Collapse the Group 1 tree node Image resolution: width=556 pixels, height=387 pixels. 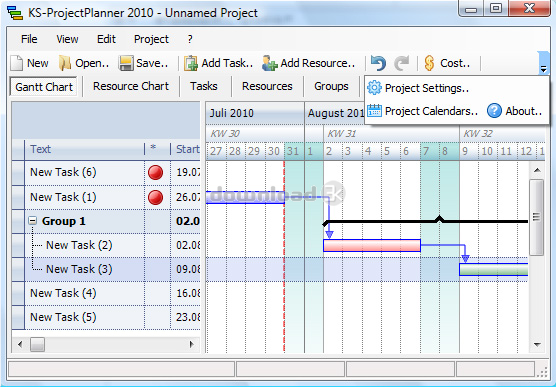tap(32, 221)
